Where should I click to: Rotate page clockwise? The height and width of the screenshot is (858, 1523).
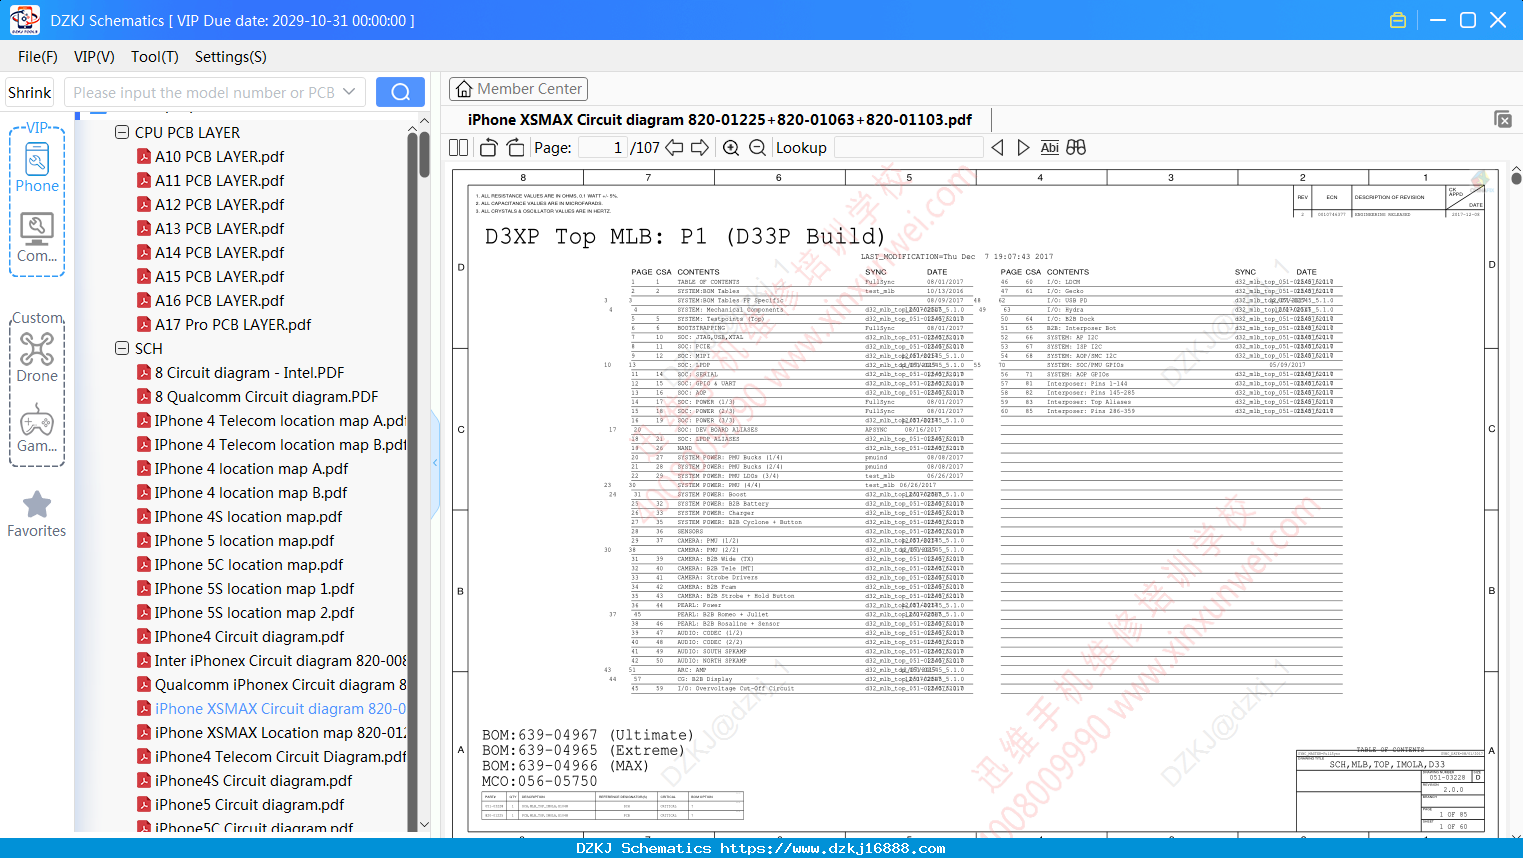click(x=515, y=147)
